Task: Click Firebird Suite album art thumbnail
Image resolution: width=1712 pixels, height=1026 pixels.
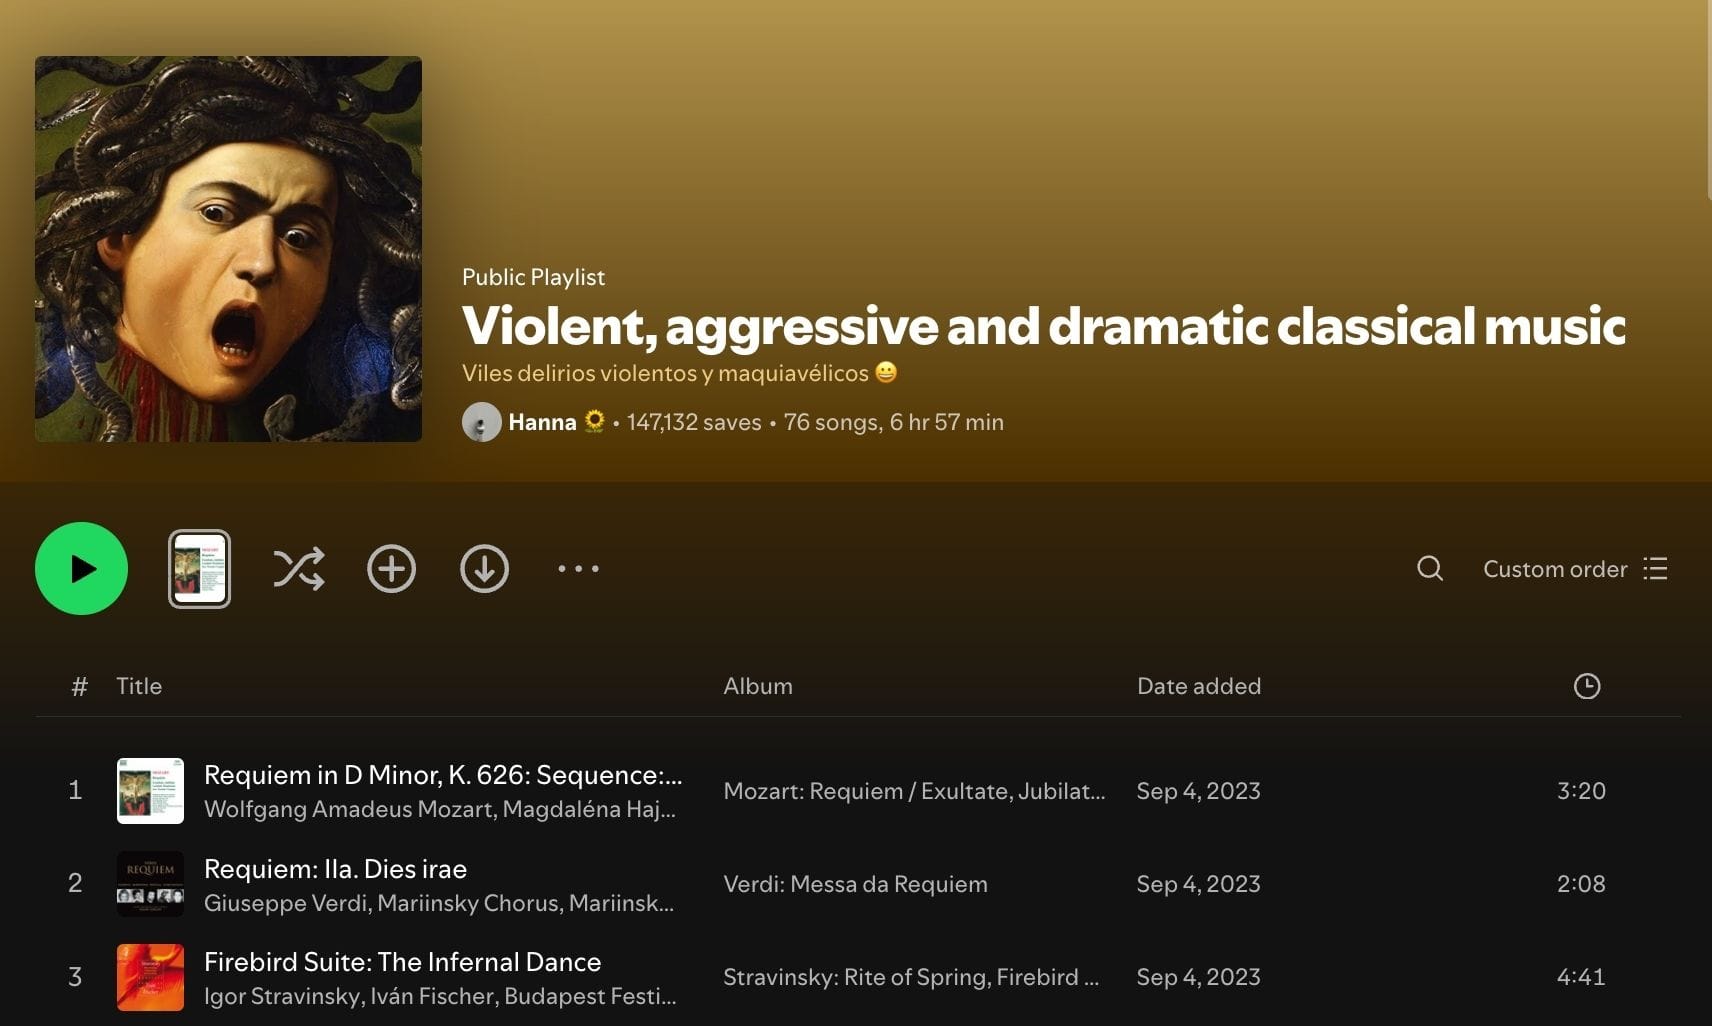Action: tap(150, 977)
